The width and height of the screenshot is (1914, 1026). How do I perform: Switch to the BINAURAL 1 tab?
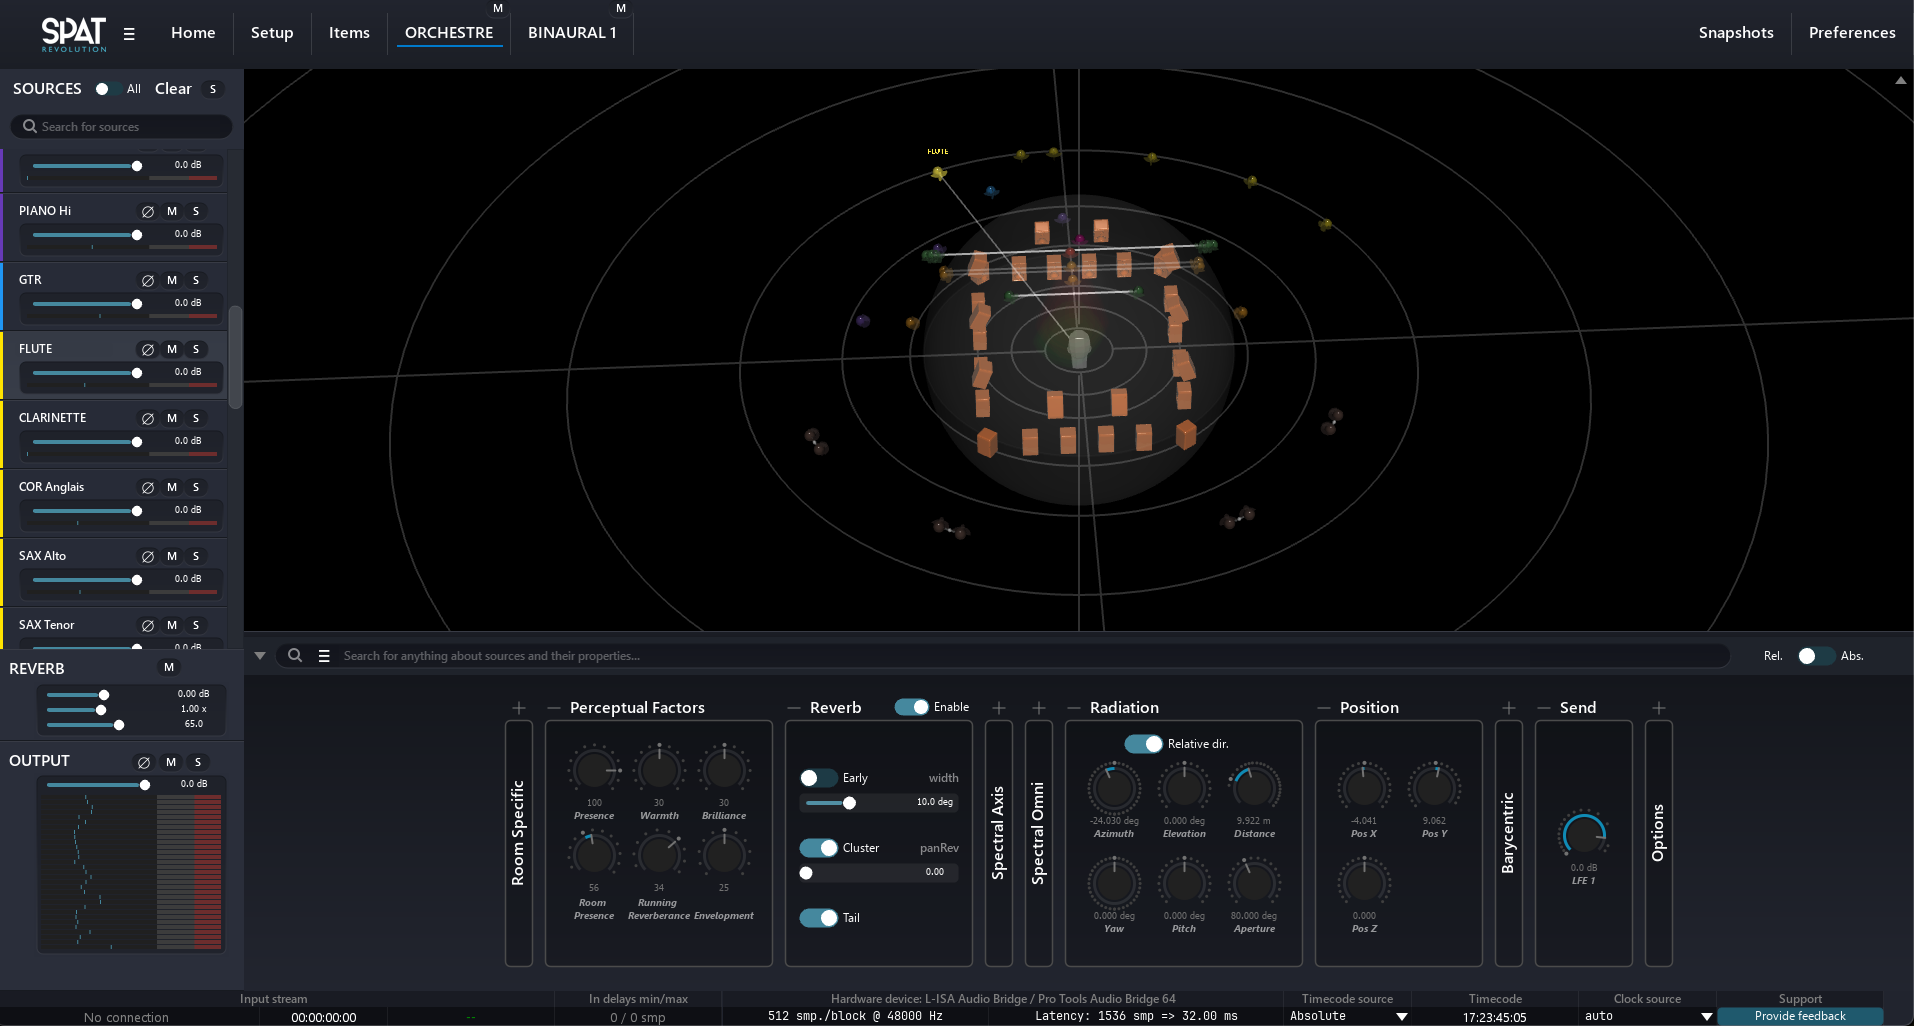click(572, 33)
